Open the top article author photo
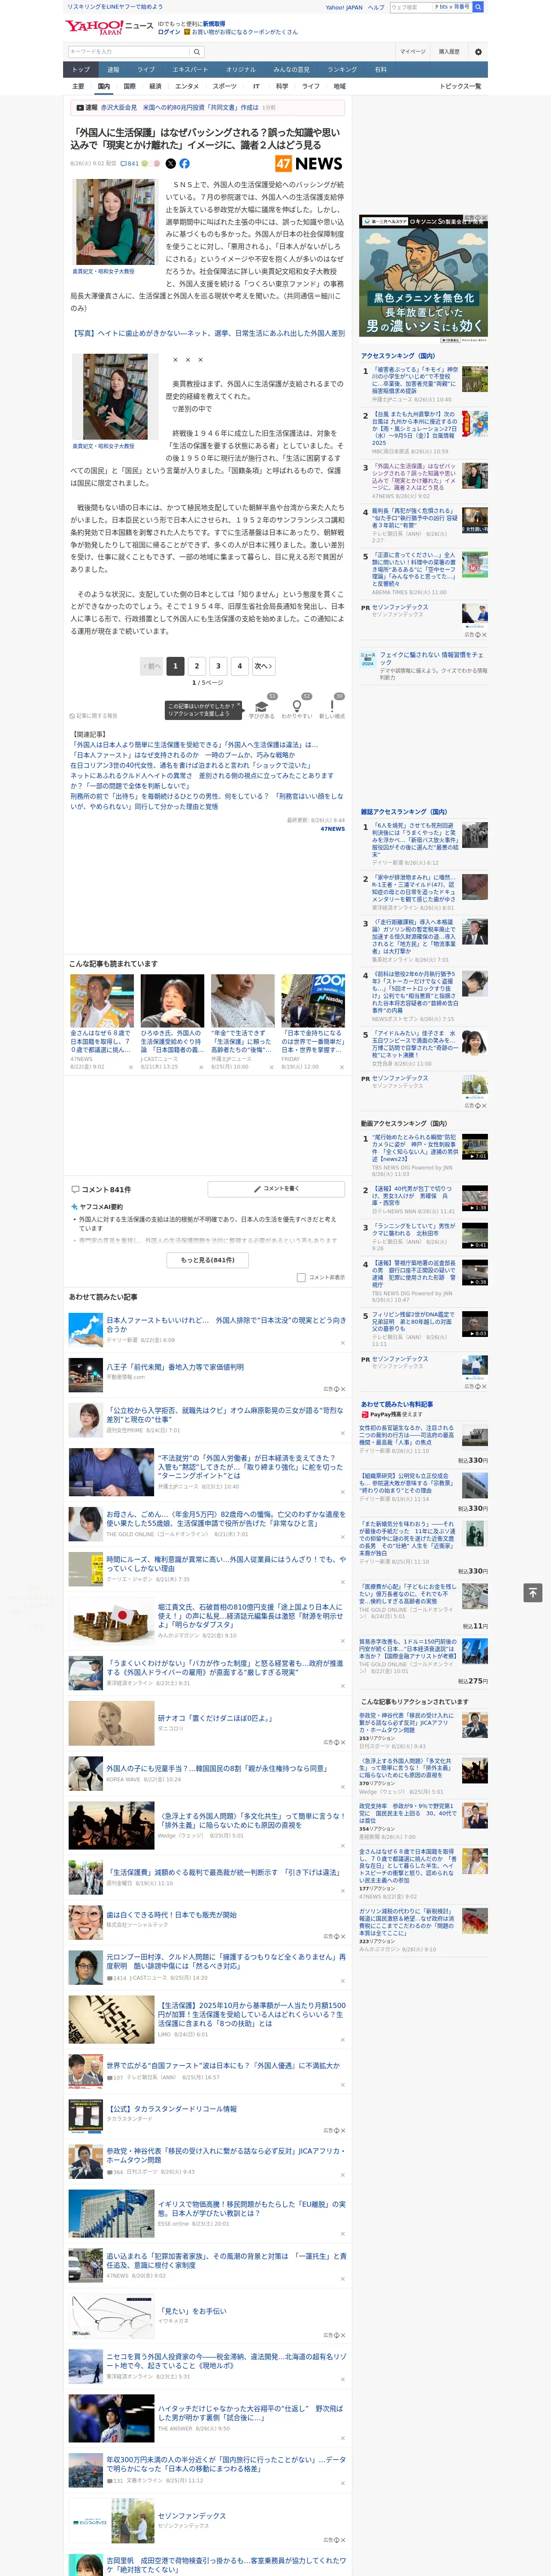Image resolution: width=551 pixels, height=2576 pixels. (x=115, y=222)
